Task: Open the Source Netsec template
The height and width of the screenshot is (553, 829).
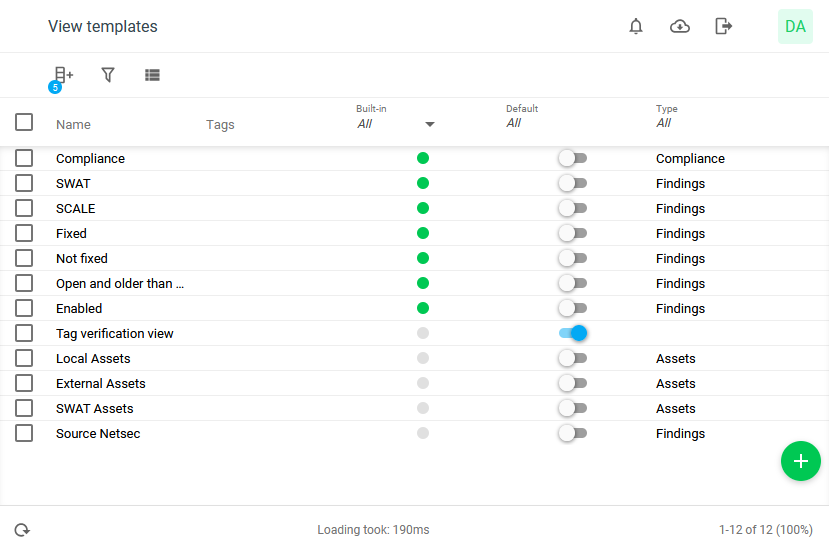Action: tap(98, 434)
